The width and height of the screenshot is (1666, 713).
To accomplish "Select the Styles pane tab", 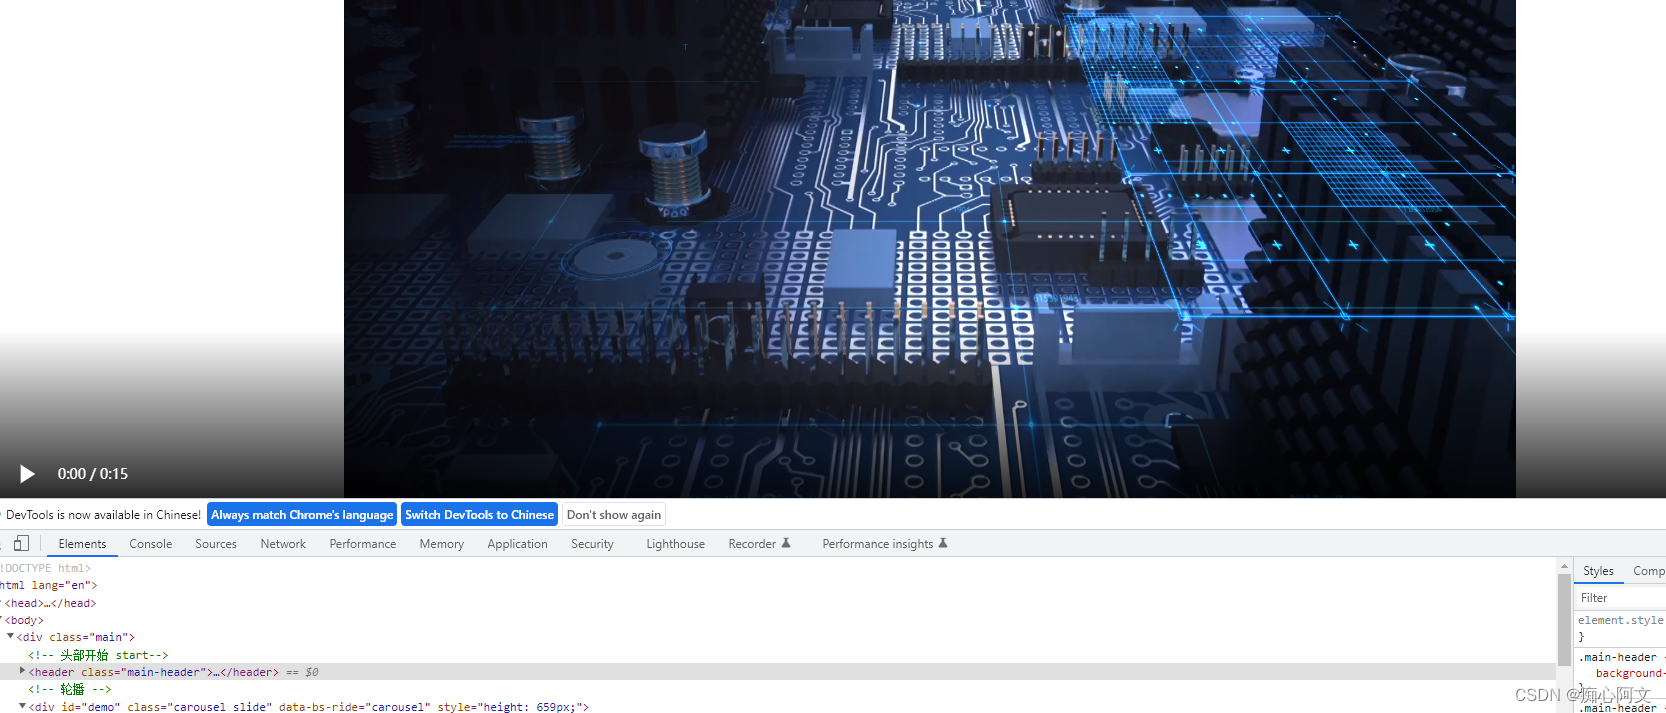I will click(x=1598, y=571).
